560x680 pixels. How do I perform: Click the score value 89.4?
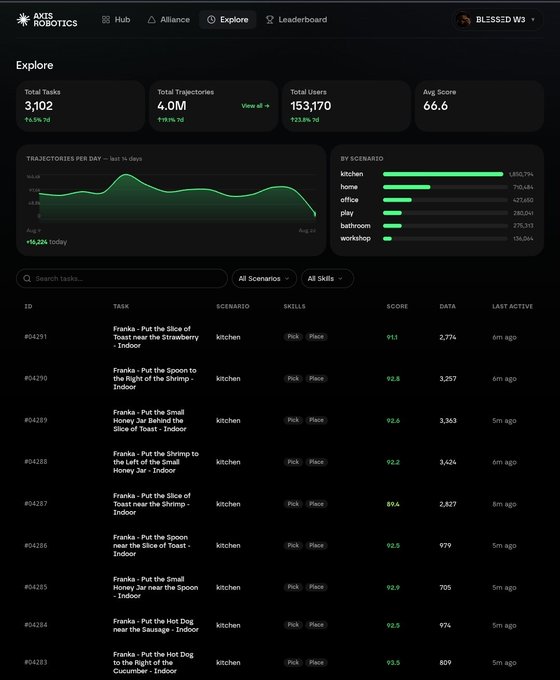[x=393, y=504]
